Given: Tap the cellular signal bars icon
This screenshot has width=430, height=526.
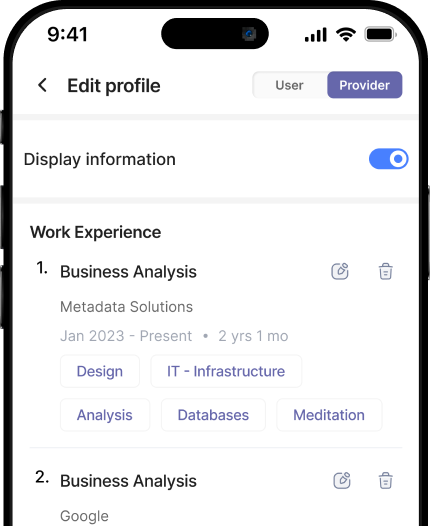Looking at the screenshot, I should coord(315,35).
